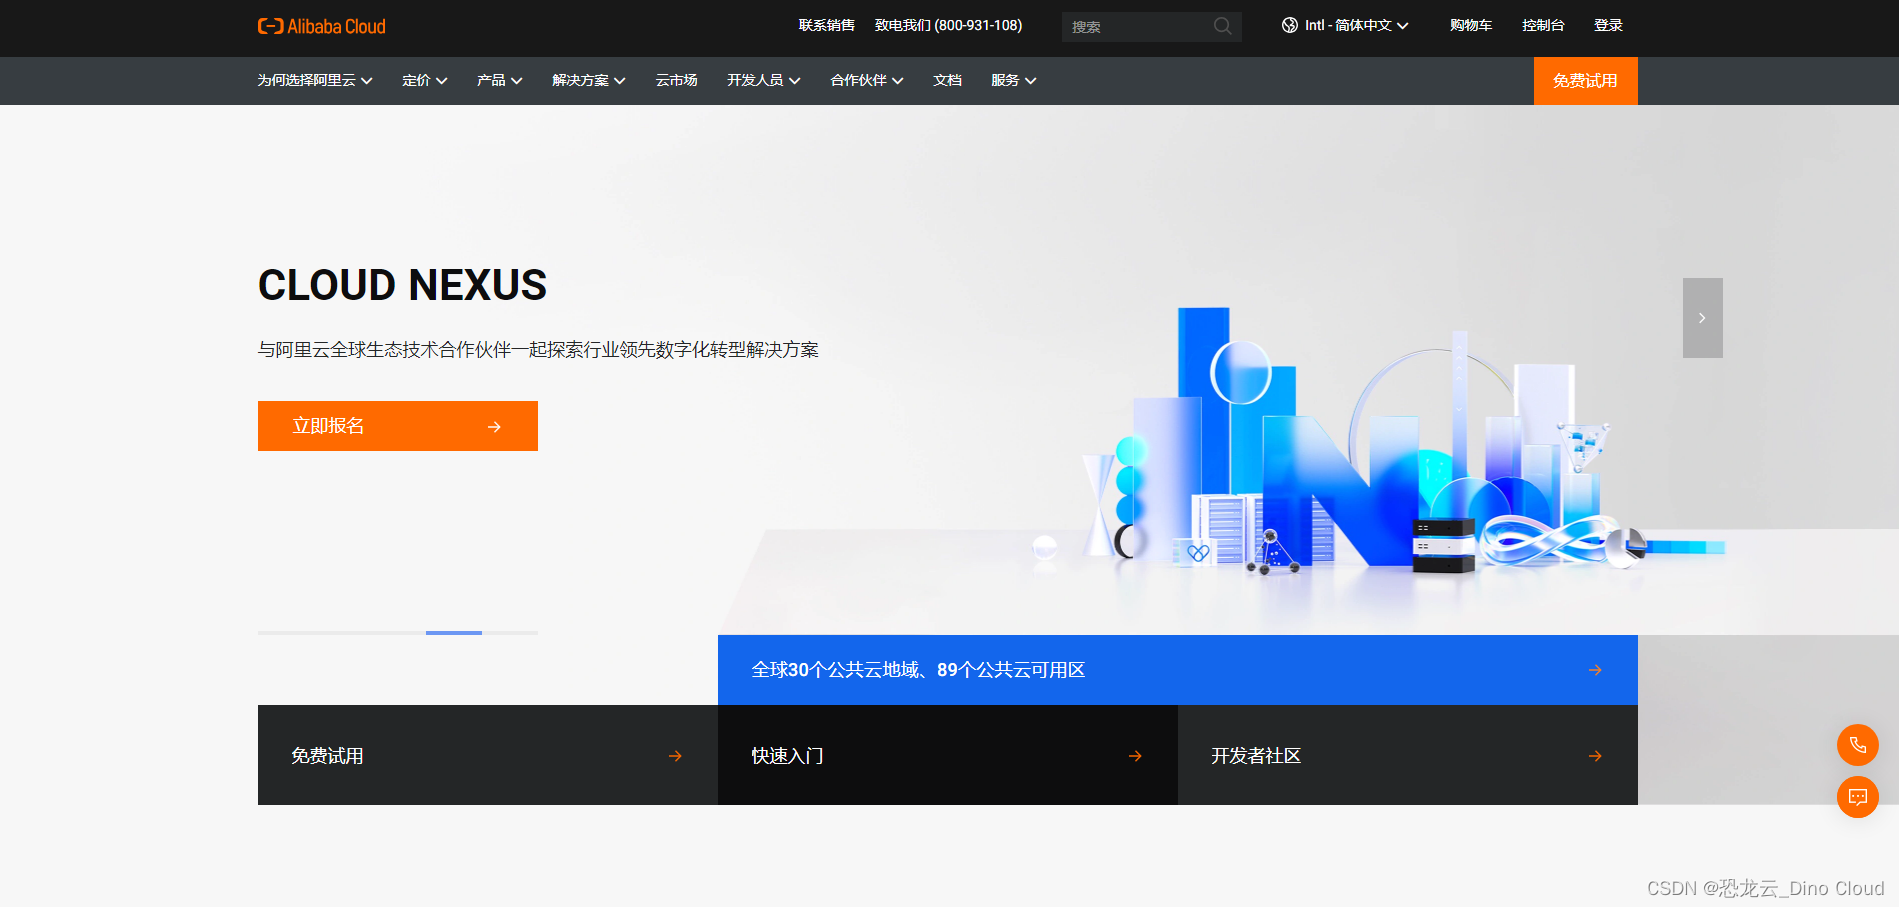Open the 服务 dropdown menu
The height and width of the screenshot is (907, 1899).
[1014, 80]
